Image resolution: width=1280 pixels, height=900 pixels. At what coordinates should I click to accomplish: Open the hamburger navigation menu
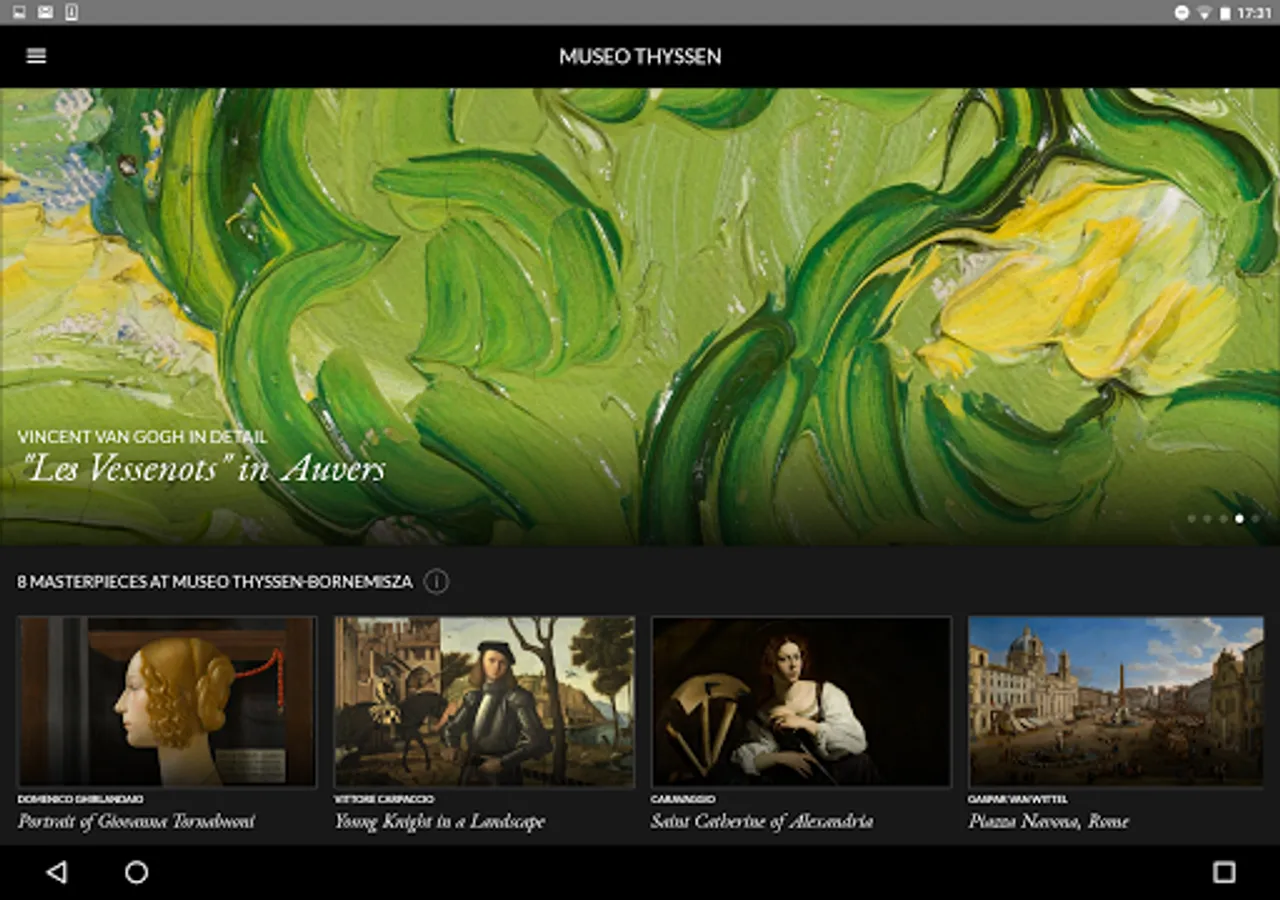pyautogui.click(x=36, y=56)
